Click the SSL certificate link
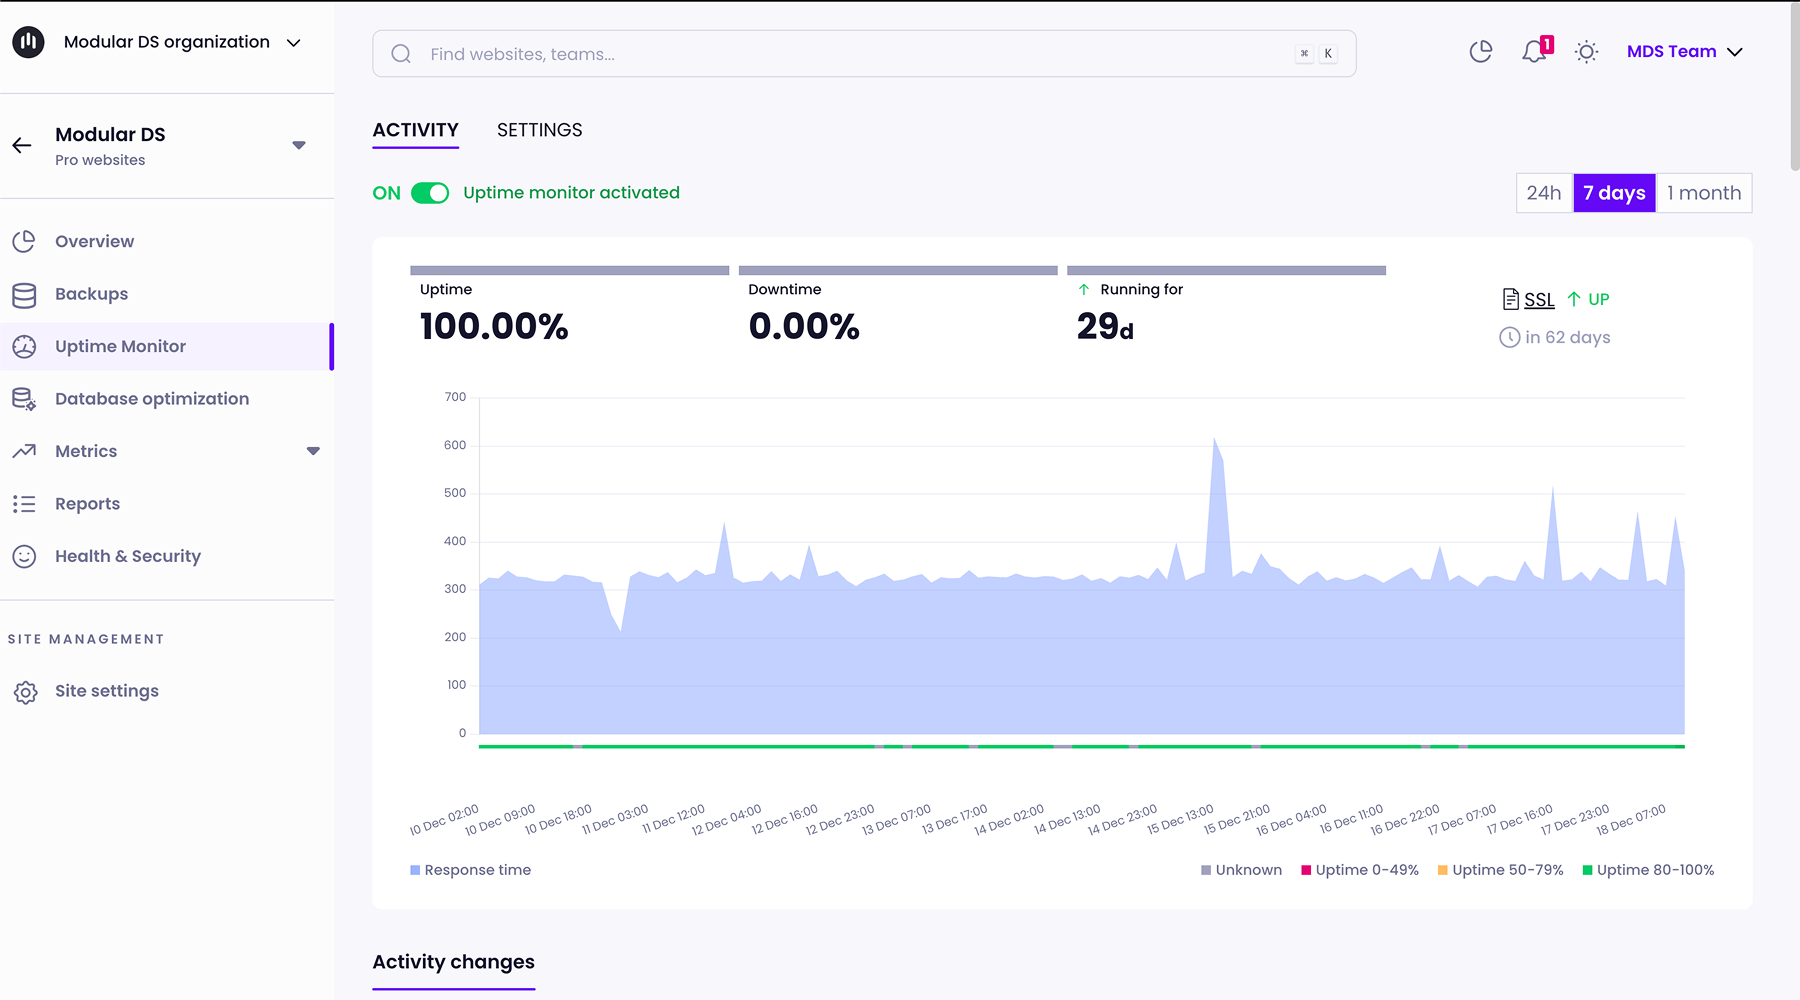The image size is (1800, 1000). pyautogui.click(x=1538, y=300)
